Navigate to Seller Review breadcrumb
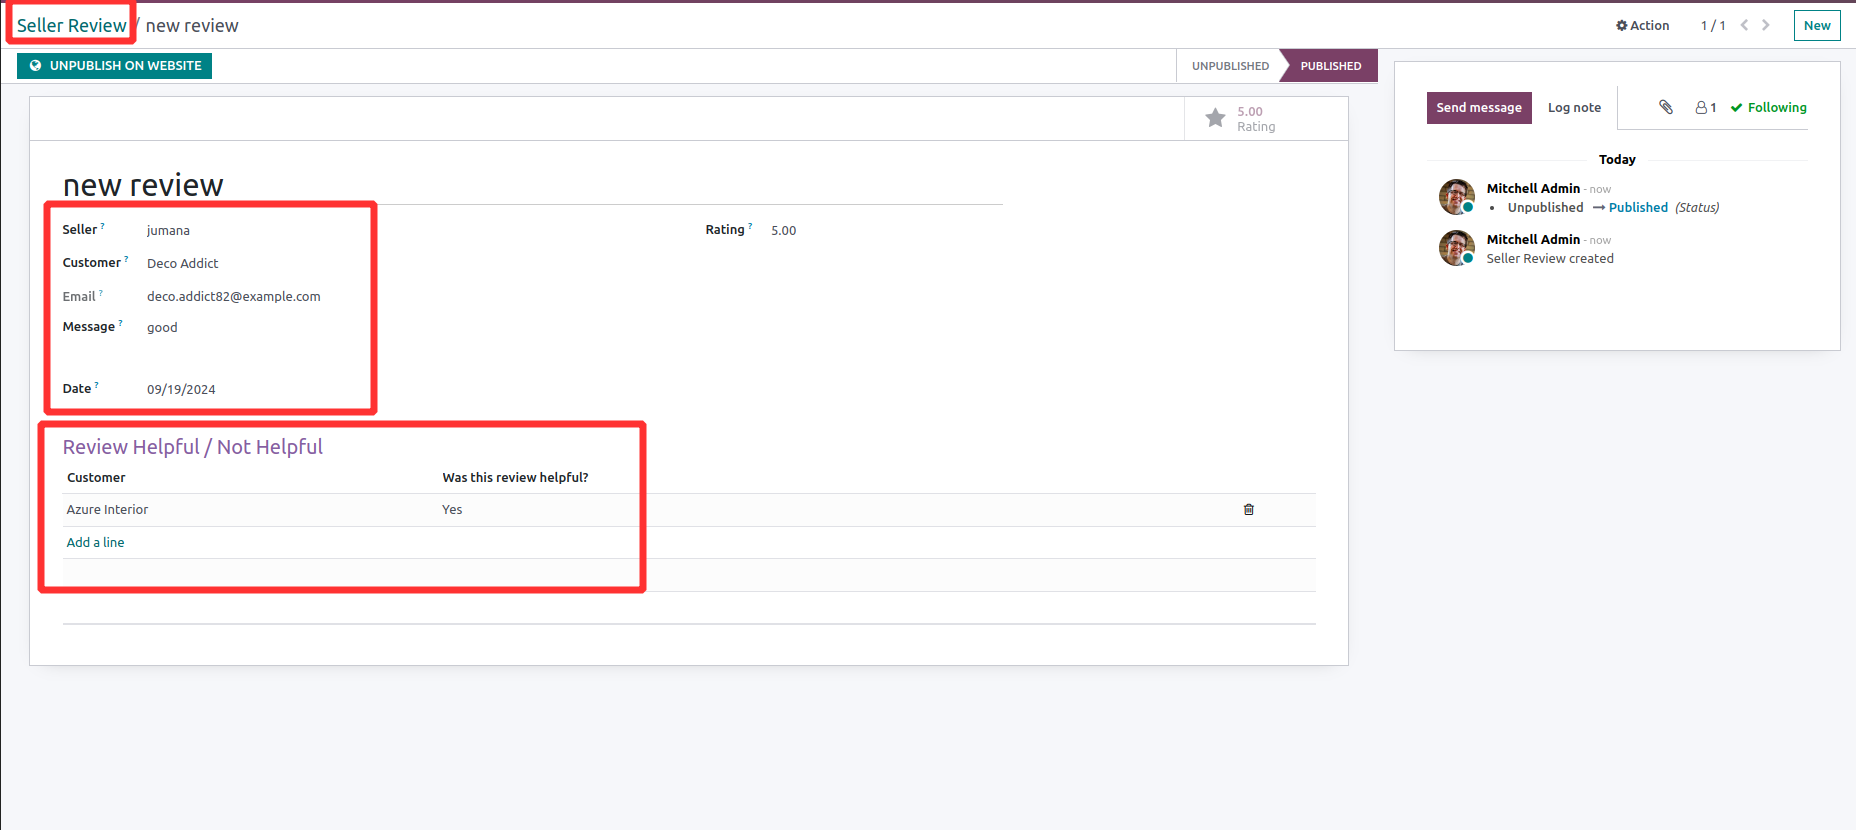Screen dimensions: 1856x830 click(72, 25)
